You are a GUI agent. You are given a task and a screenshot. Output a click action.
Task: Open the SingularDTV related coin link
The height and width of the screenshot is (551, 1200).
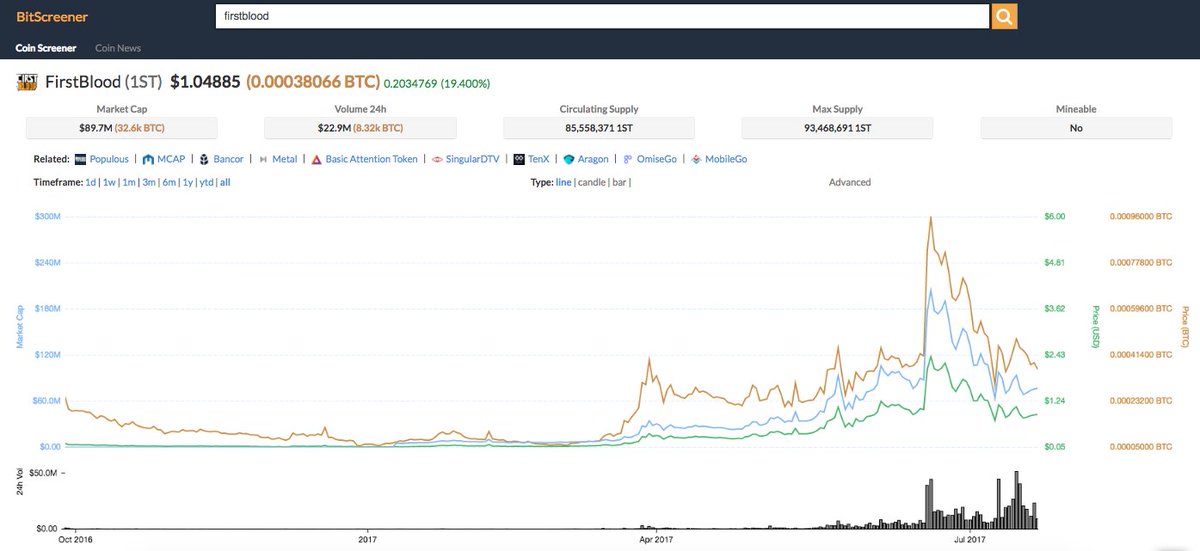click(472, 159)
